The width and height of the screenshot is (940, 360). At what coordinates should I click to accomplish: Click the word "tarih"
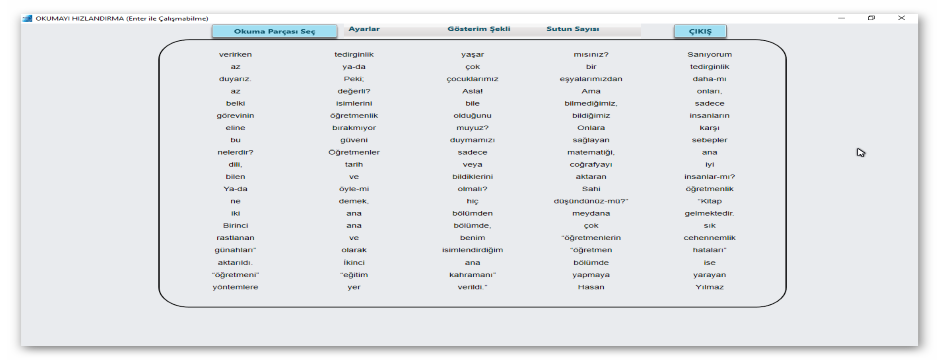[x=354, y=165]
